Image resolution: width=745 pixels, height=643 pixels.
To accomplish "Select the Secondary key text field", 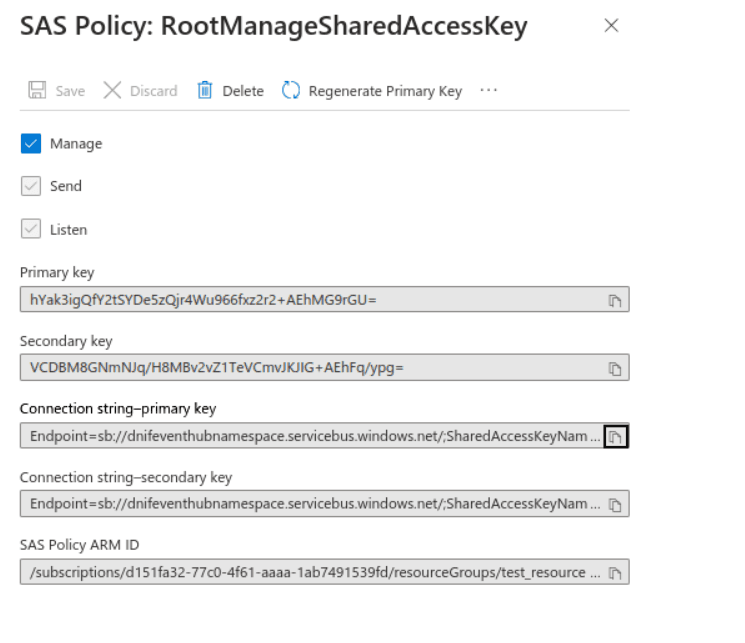I will 325,367.
